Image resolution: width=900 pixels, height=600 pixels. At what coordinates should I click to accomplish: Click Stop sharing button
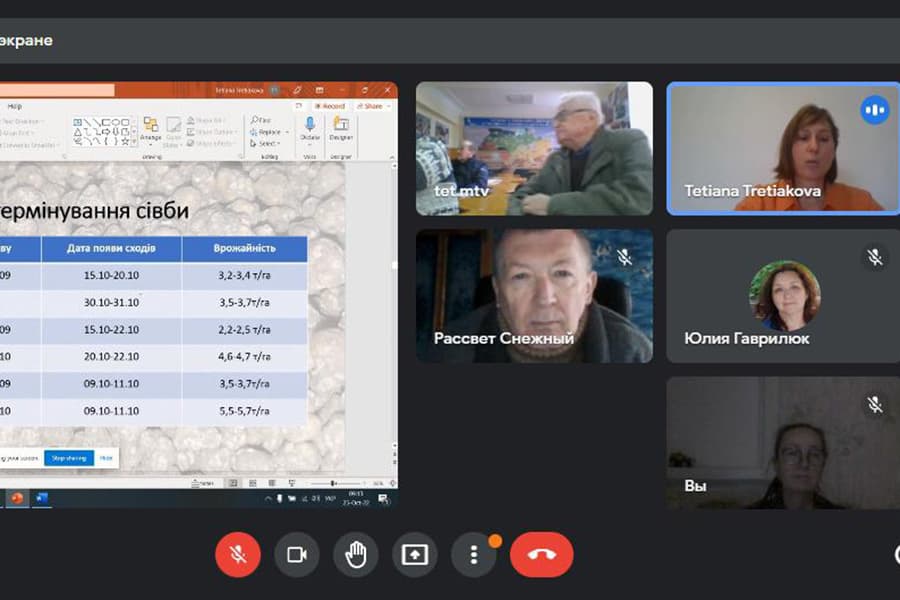(69, 458)
